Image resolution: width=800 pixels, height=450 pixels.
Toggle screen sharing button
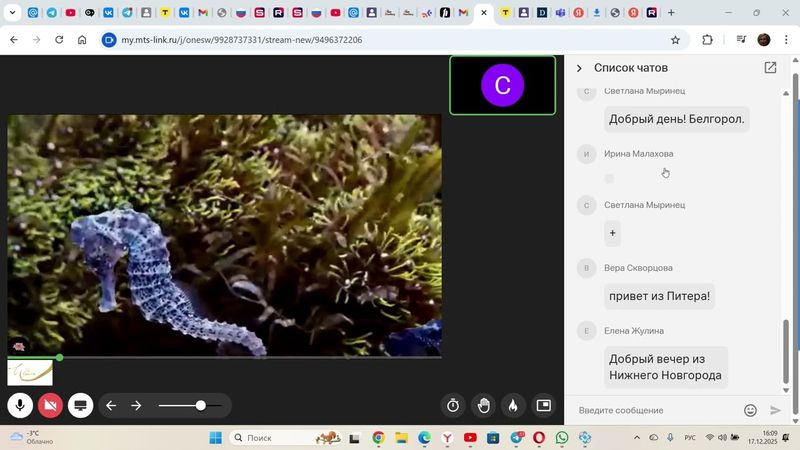81,405
